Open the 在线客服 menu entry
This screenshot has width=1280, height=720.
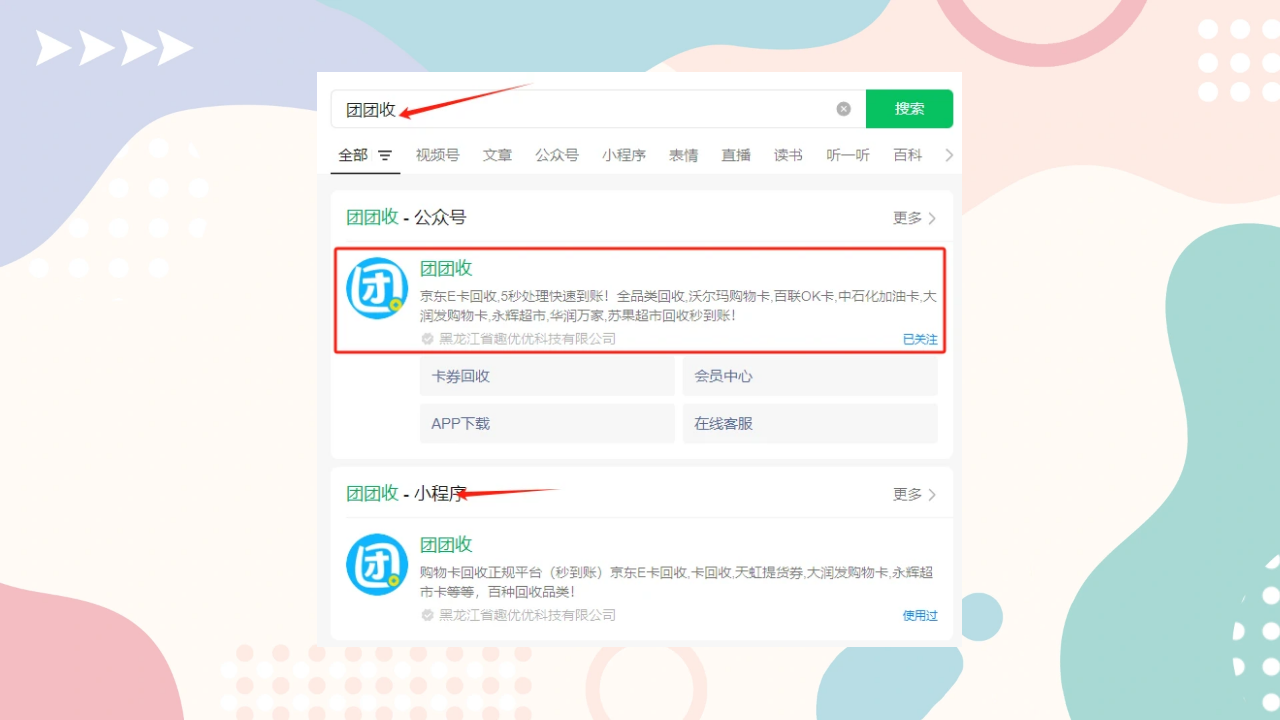810,423
